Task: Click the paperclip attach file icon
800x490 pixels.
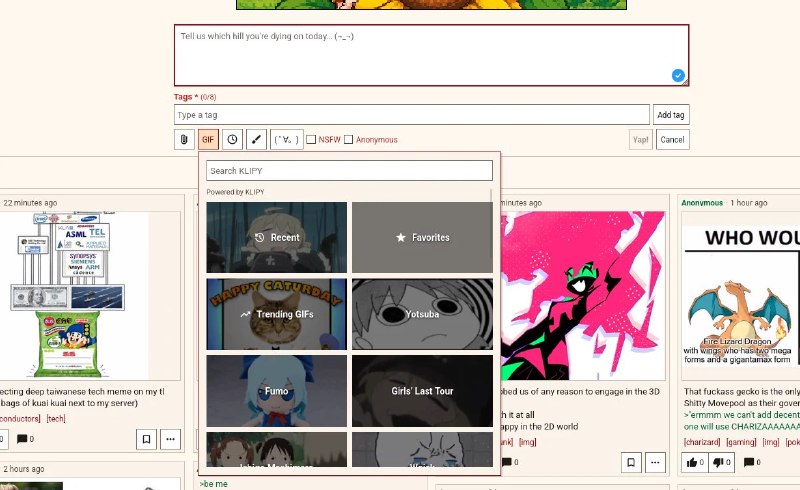Action: click(x=184, y=139)
